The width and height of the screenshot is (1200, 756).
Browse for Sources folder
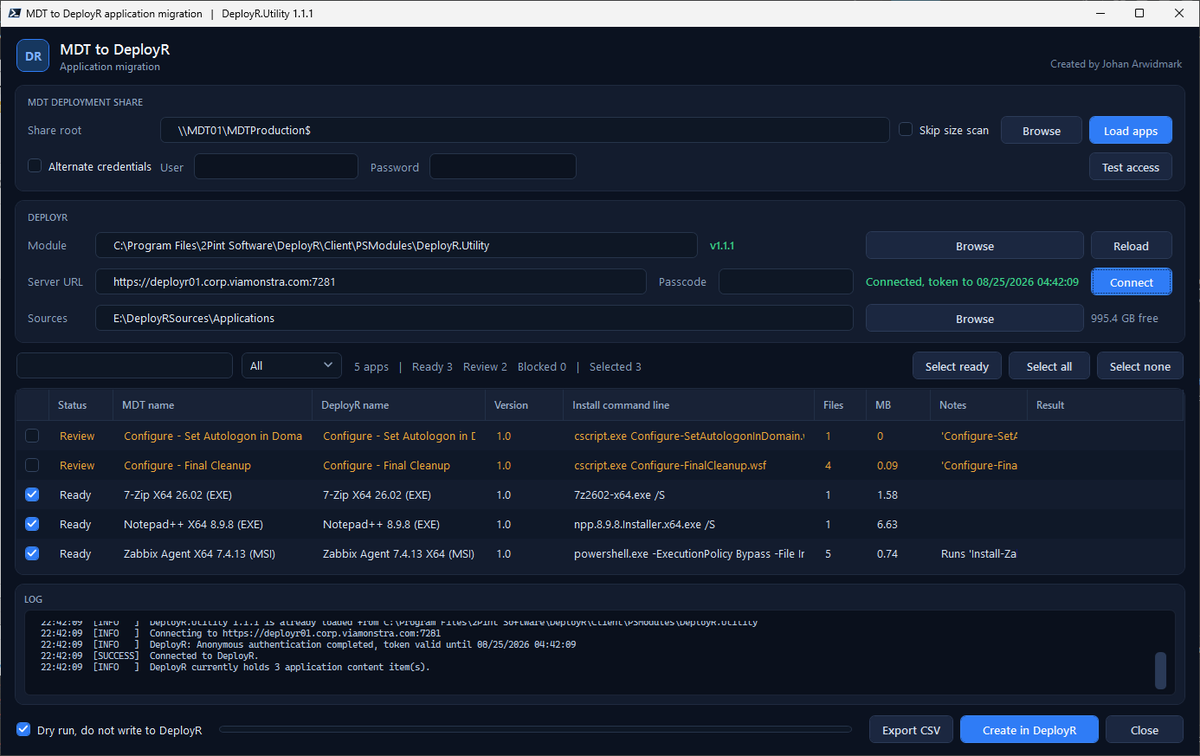974,319
